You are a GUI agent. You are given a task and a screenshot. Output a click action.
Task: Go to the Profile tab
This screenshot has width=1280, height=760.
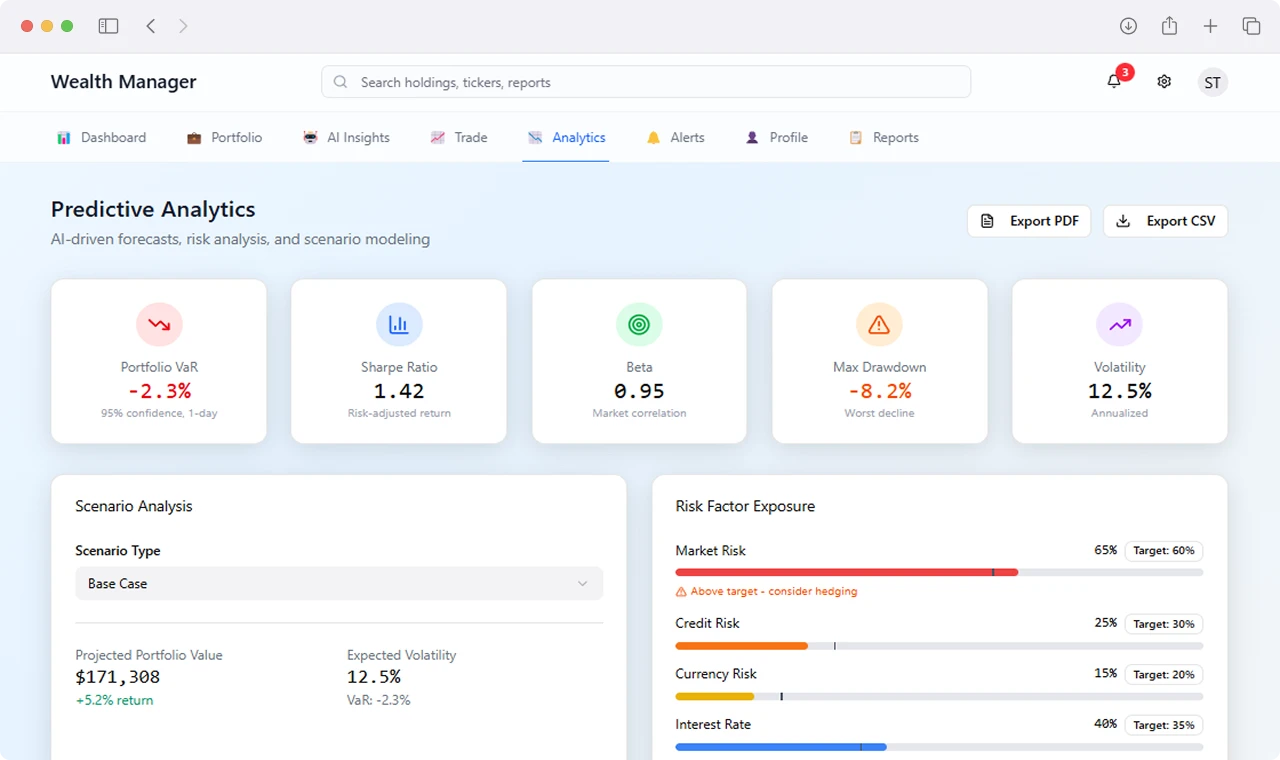777,137
